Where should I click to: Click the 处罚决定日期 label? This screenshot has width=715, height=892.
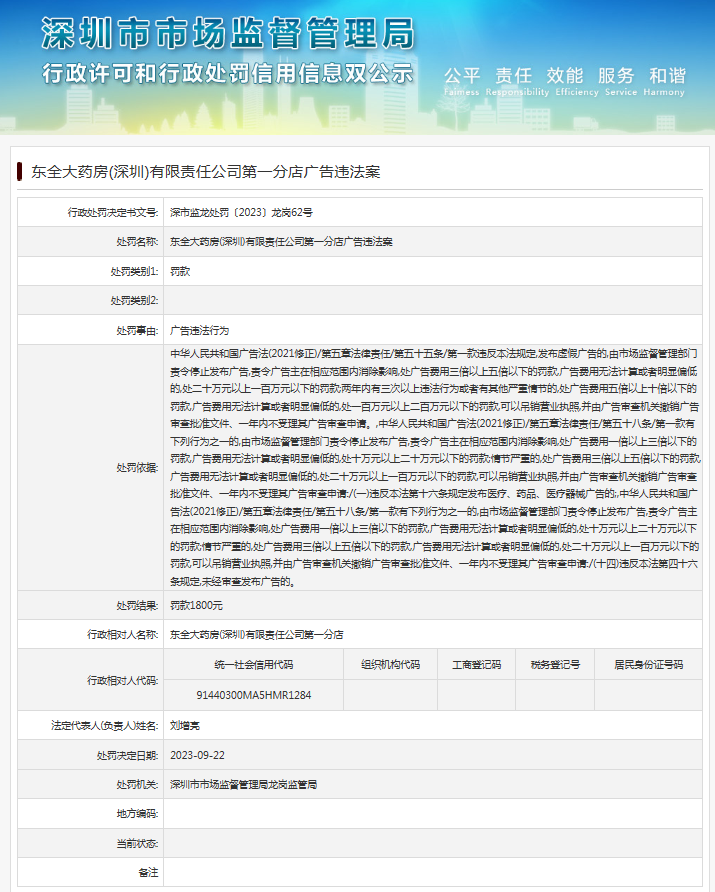127,755
